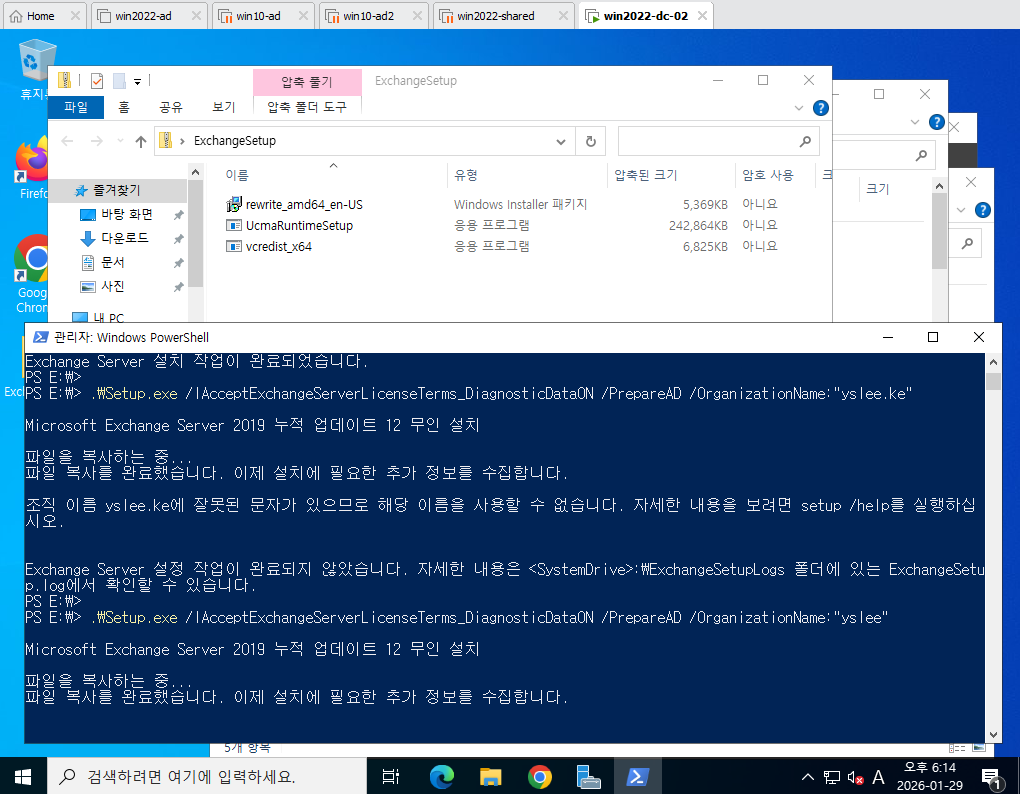The height and width of the screenshot is (794, 1020).
Task: Click the taskbar clock showing 6:14
Action: pos(930,776)
